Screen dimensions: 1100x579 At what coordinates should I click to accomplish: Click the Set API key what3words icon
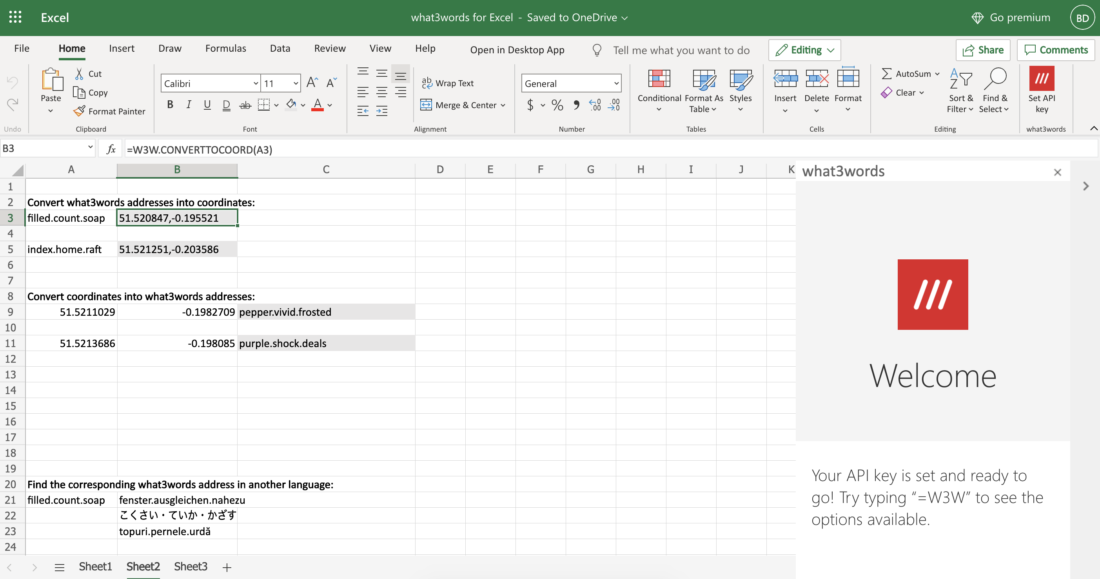click(1042, 79)
